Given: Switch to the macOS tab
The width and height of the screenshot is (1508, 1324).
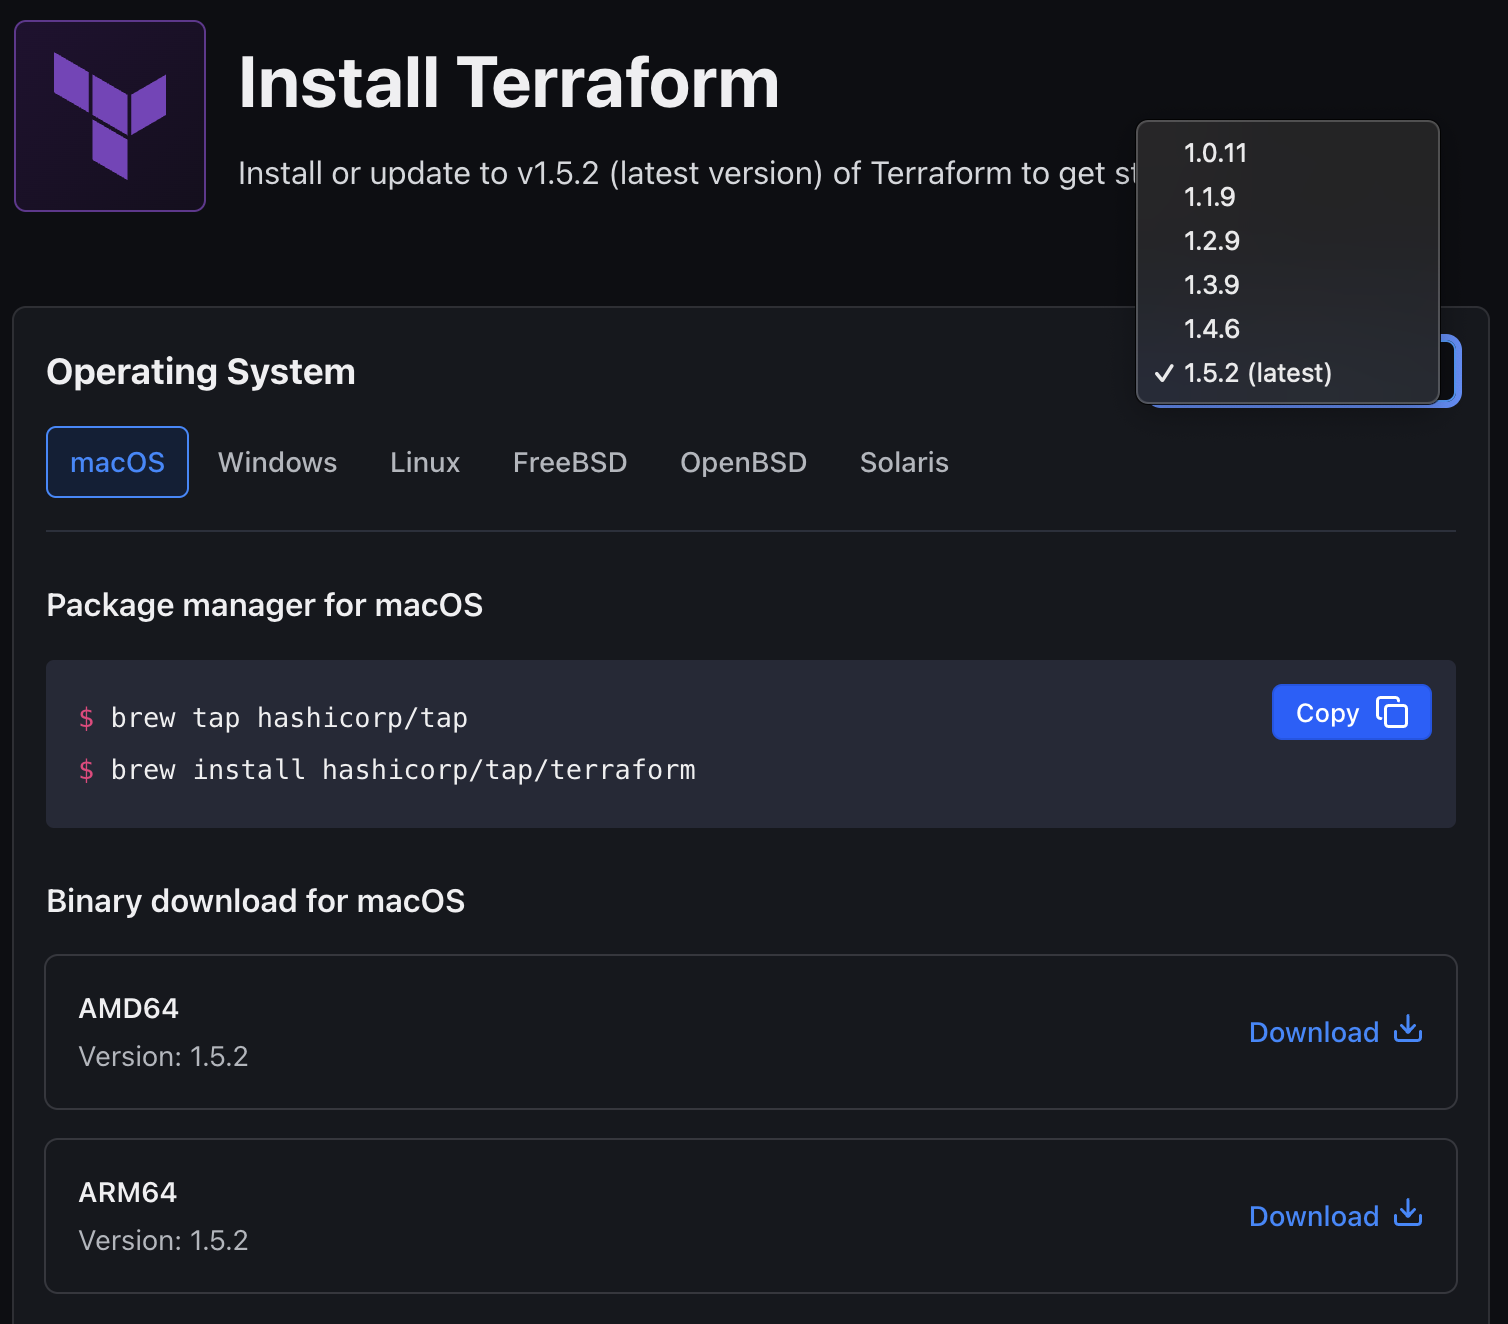Looking at the screenshot, I should (x=117, y=462).
